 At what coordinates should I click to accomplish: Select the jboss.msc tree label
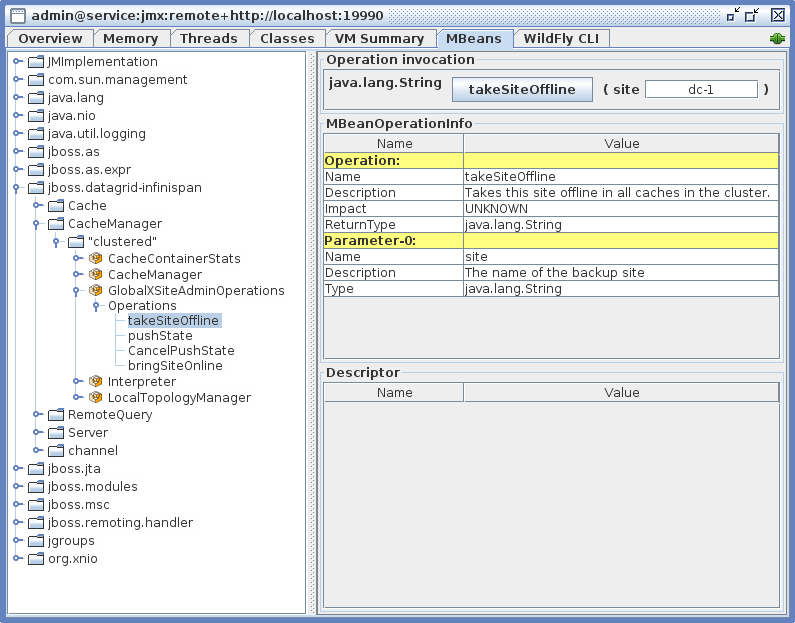(x=79, y=505)
